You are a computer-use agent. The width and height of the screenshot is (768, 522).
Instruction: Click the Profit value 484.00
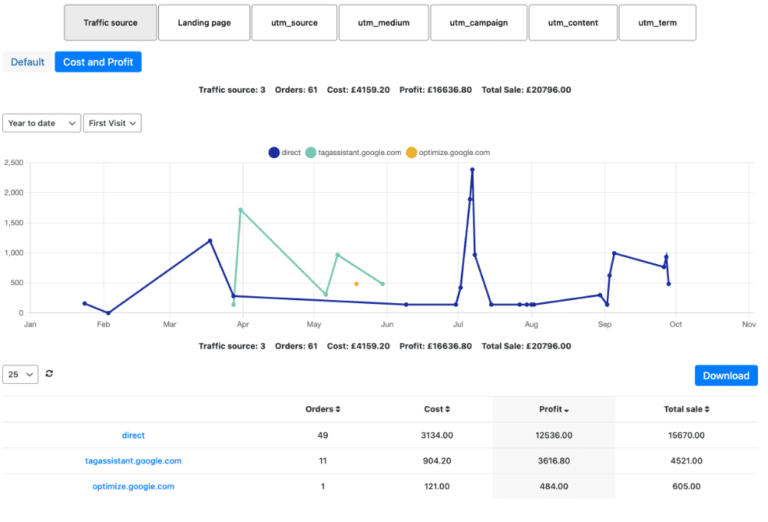[553, 486]
